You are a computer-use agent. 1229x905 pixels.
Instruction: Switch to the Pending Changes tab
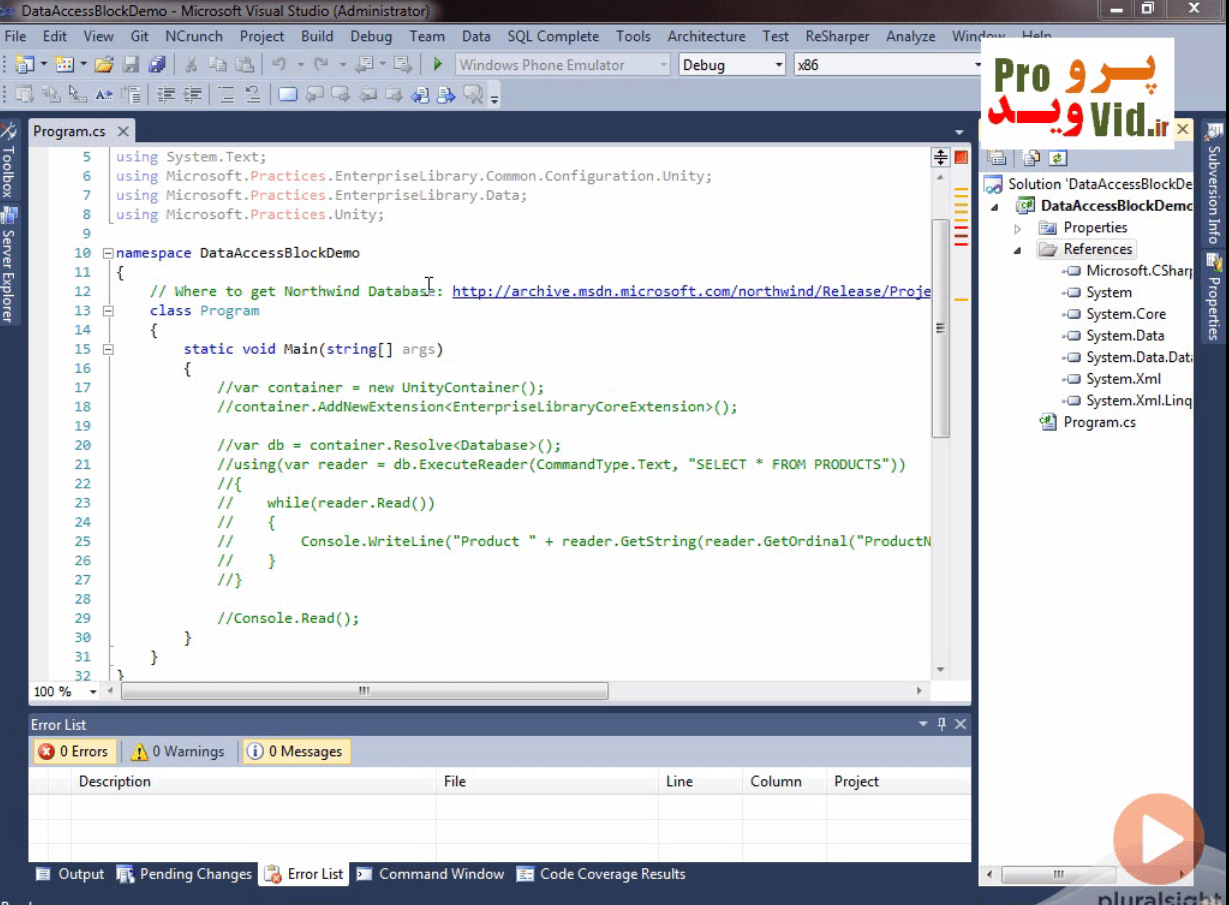pyautogui.click(x=185, y=874)
